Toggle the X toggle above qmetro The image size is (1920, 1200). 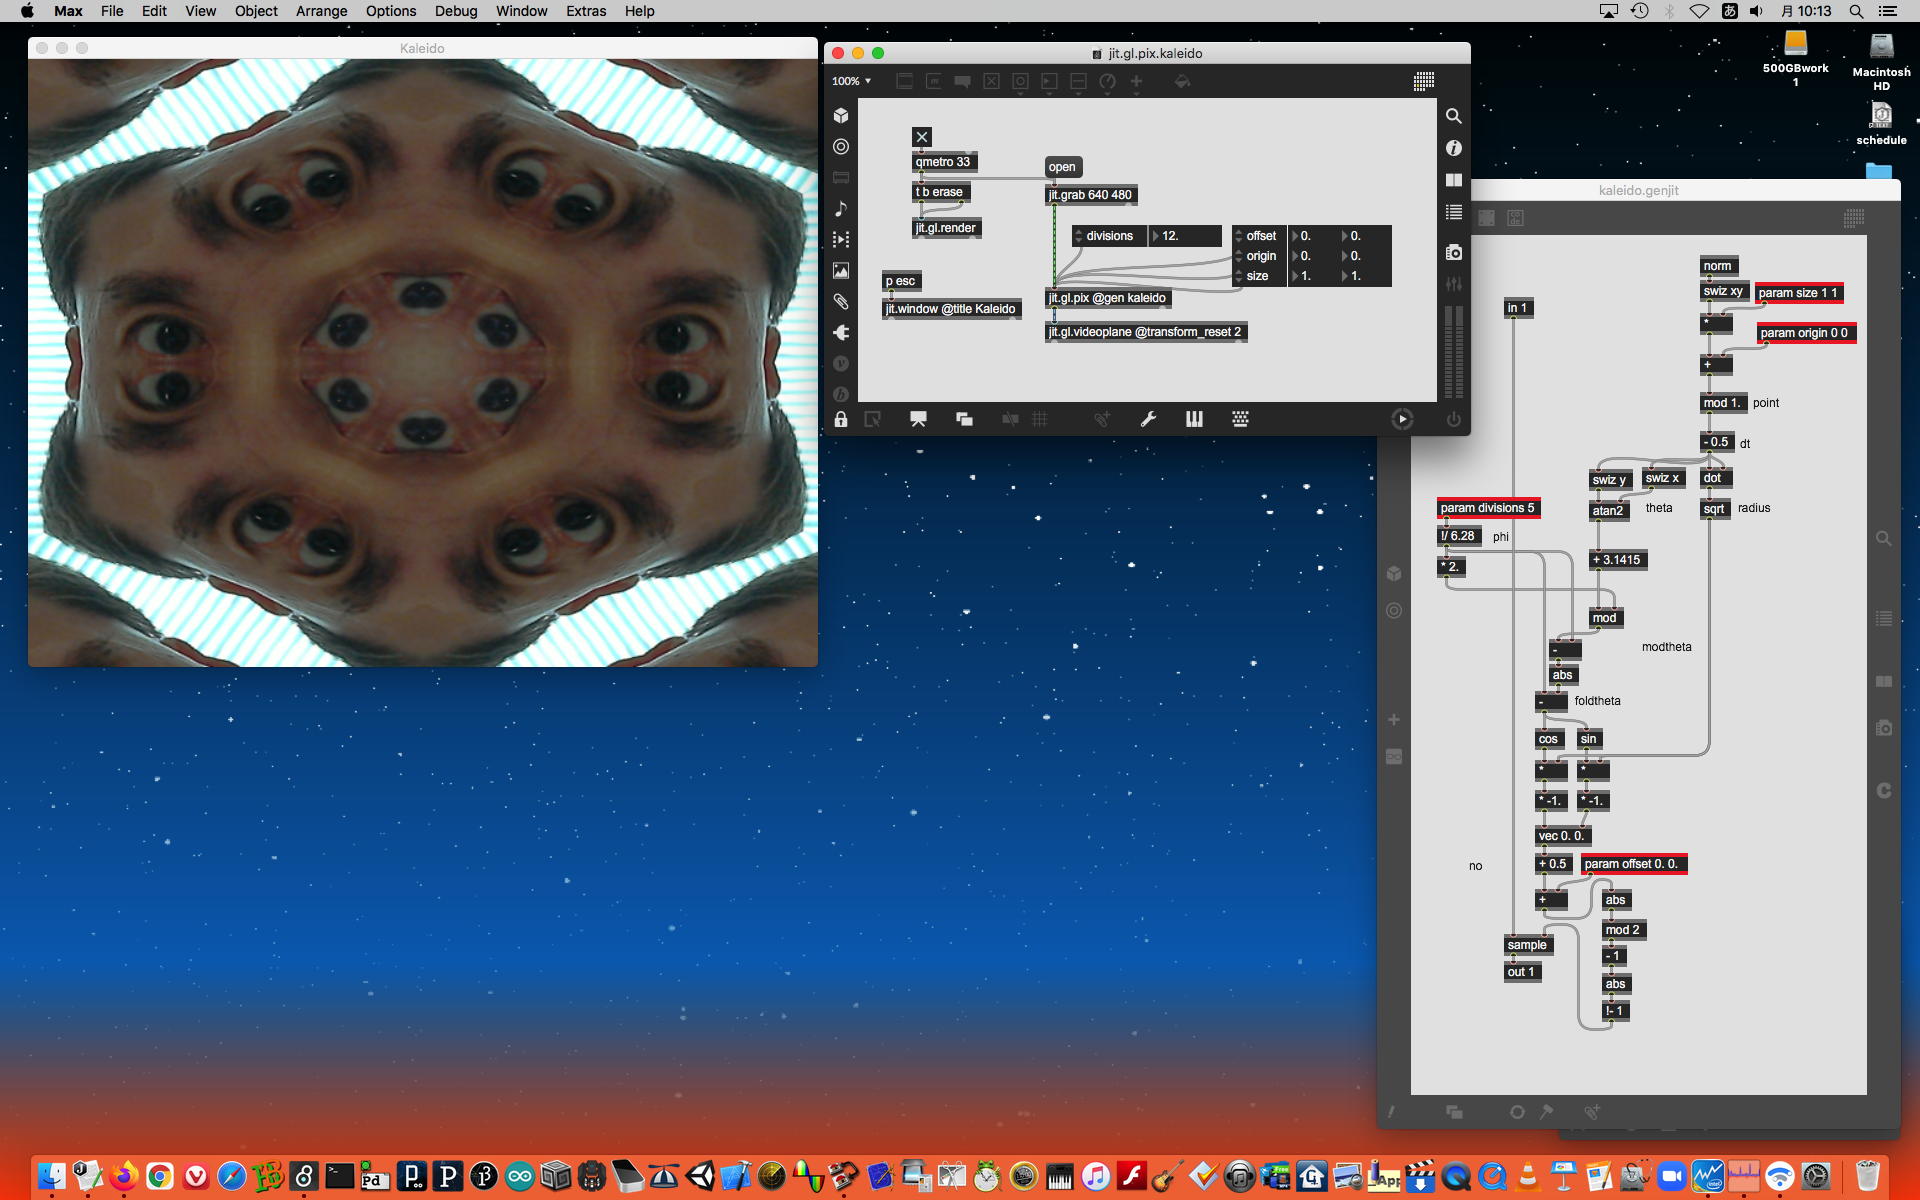922,137
